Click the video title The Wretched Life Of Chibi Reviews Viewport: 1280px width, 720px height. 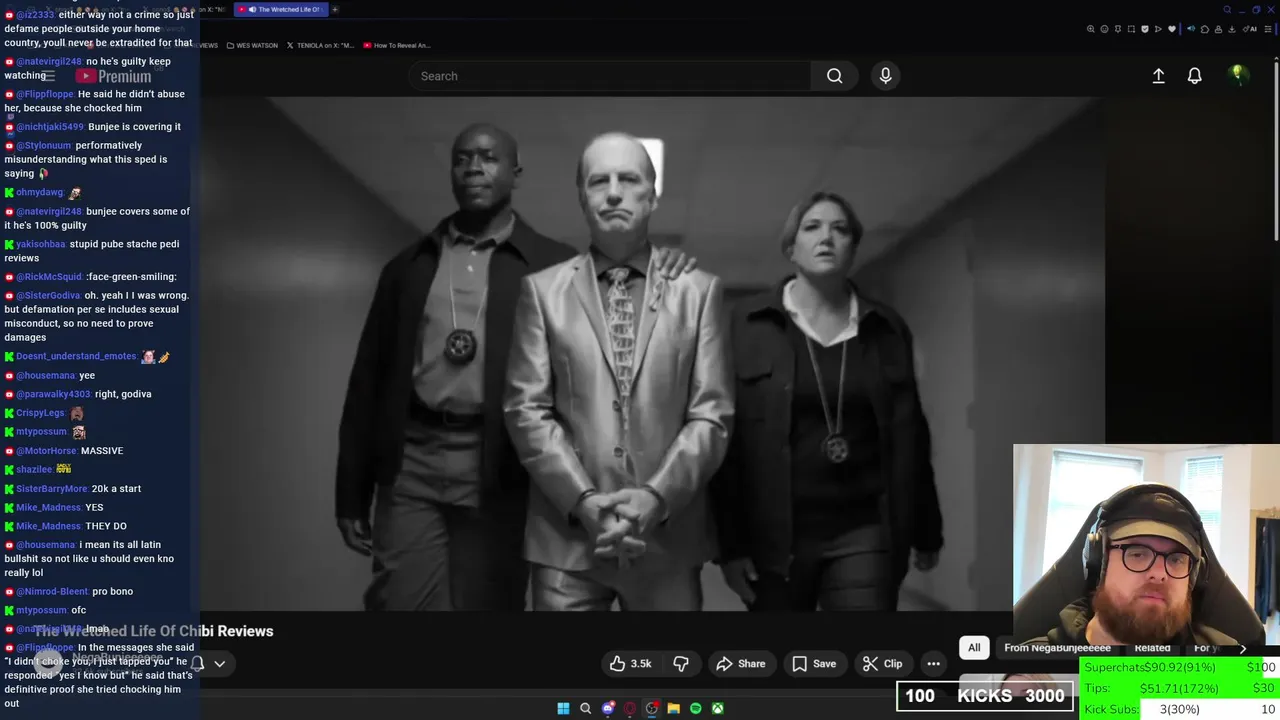point(154,631)
